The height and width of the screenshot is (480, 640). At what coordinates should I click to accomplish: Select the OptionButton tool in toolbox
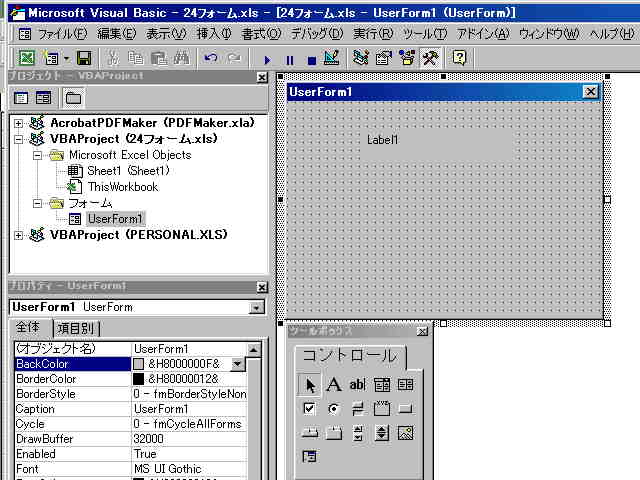click(334, 409)
